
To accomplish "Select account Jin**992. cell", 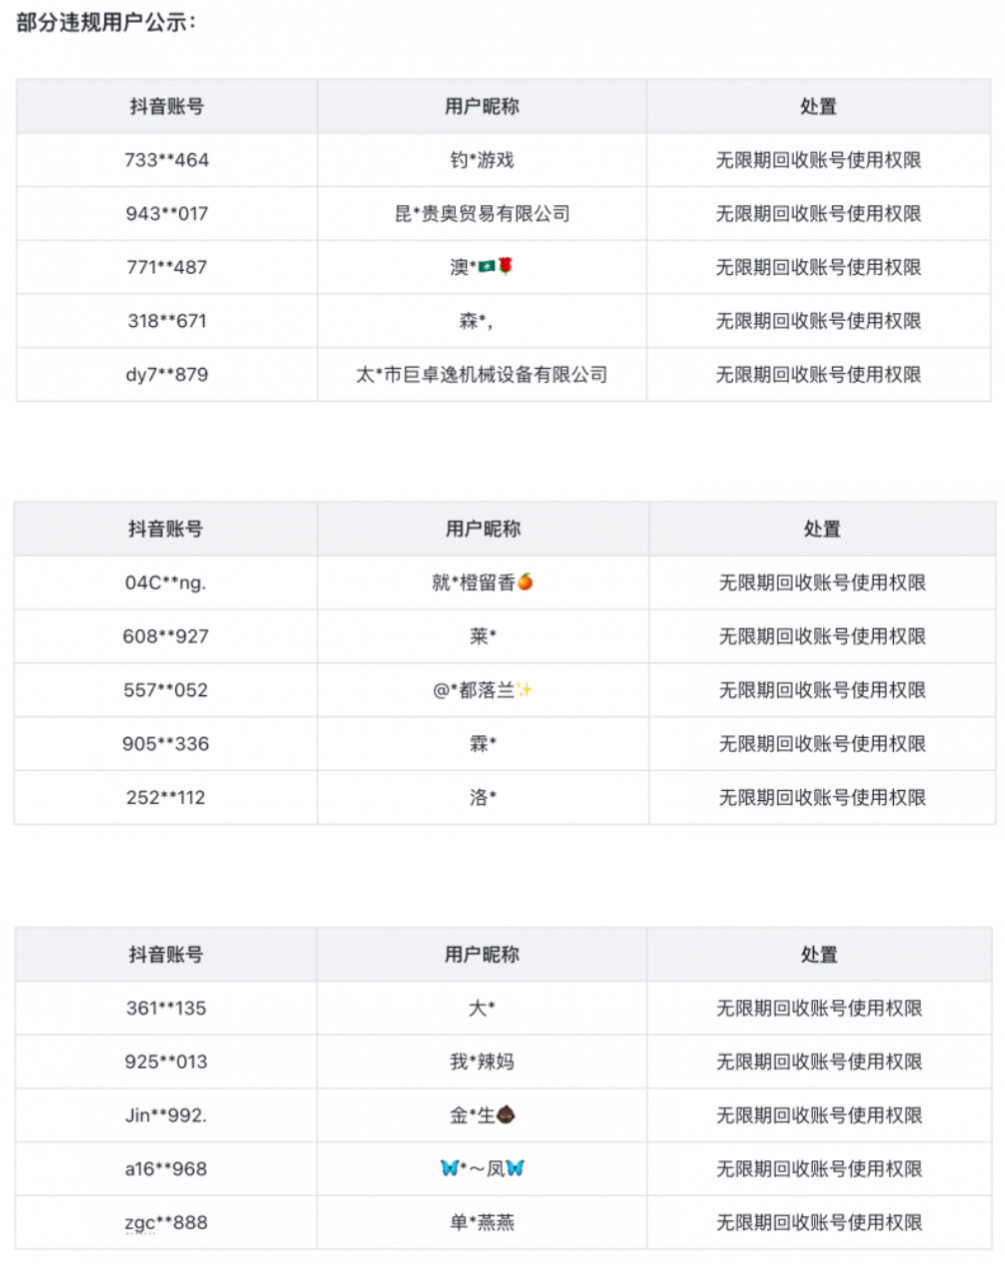I will 166,1115.
